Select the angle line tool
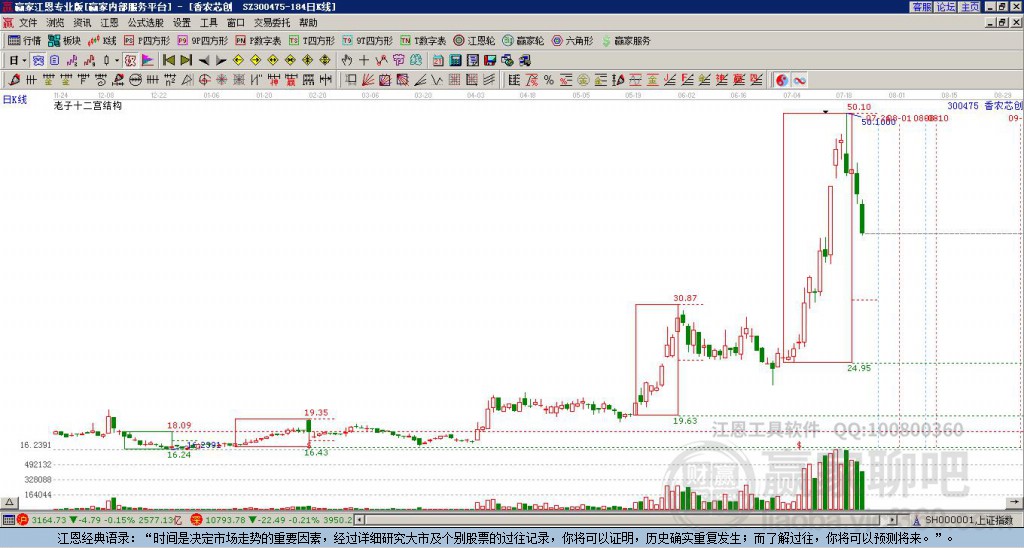The image size is (1024, 548). [420, 80]
